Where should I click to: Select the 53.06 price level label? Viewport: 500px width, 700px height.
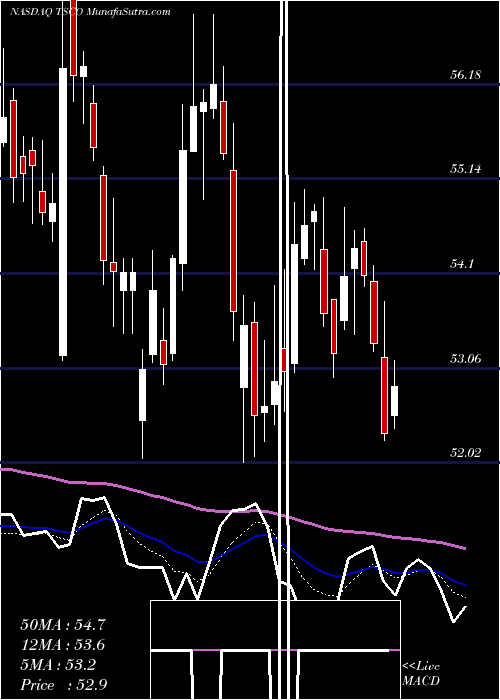click(465, 358)
